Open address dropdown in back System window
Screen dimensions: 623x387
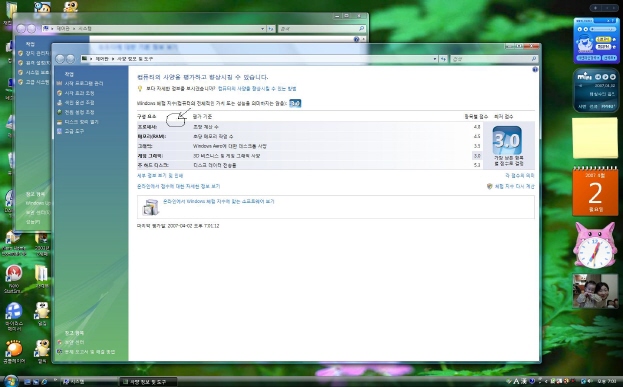point(262,29)
